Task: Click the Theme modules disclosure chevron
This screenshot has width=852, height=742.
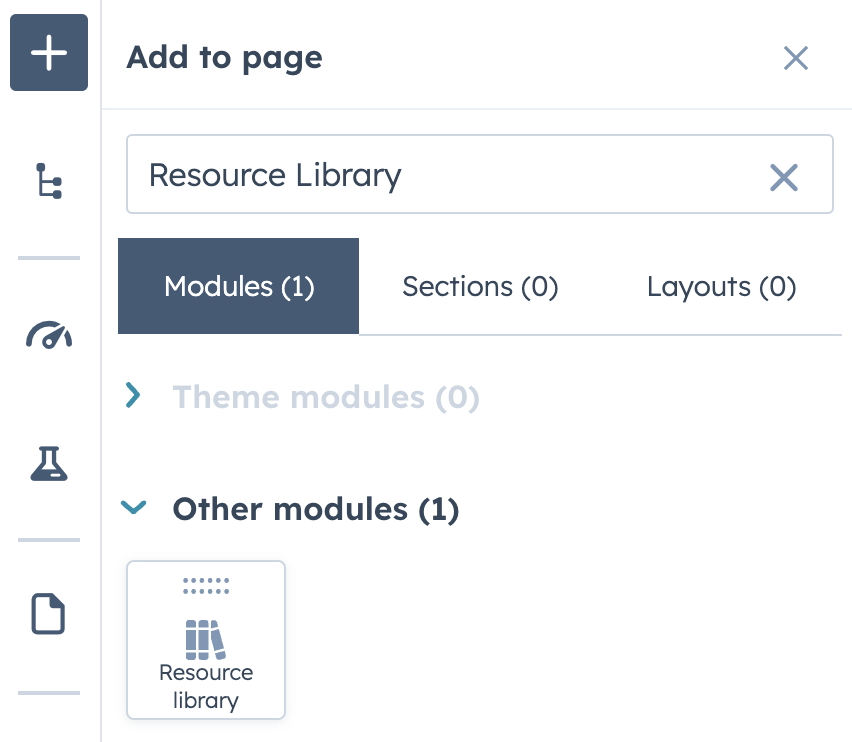Action: coord(133,396)
